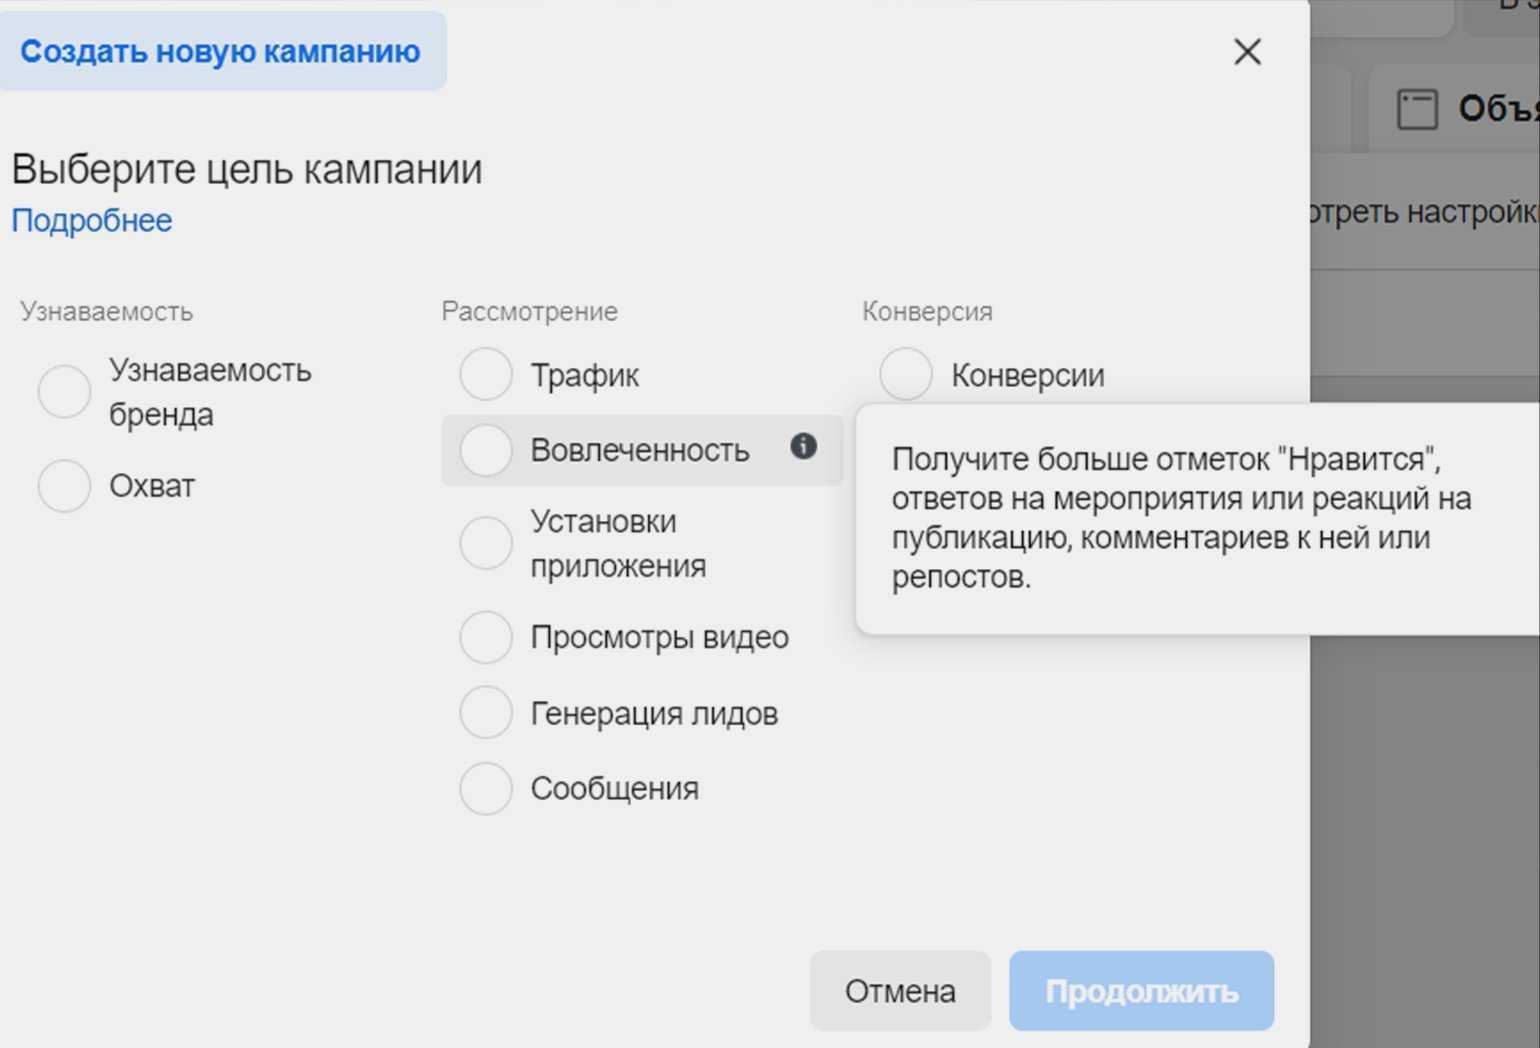Select Трафик as campaign objective

pyautogui.click(x=486, y=375)
